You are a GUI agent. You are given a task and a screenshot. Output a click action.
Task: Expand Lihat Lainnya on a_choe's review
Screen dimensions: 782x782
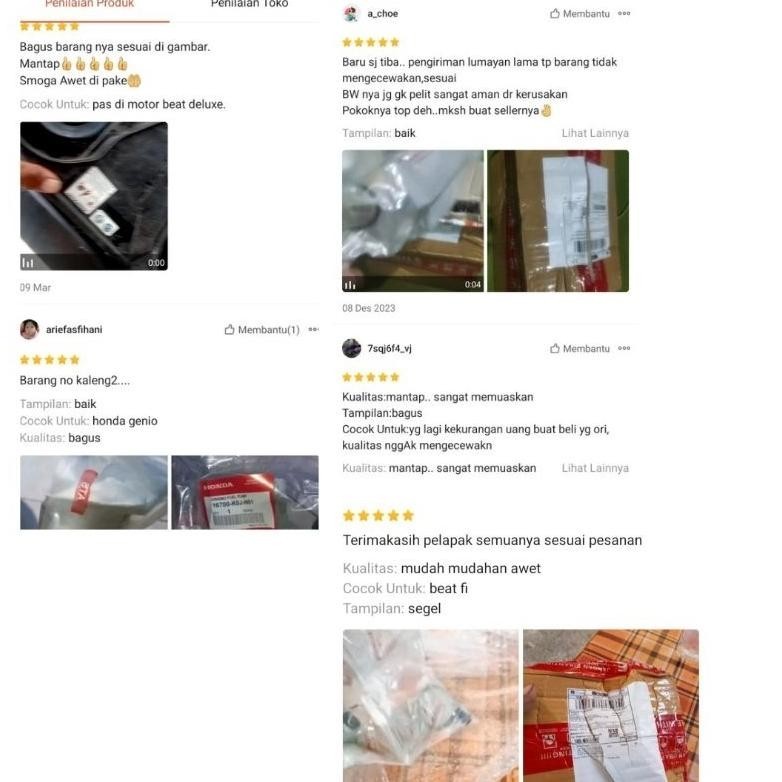pos(595,133)
